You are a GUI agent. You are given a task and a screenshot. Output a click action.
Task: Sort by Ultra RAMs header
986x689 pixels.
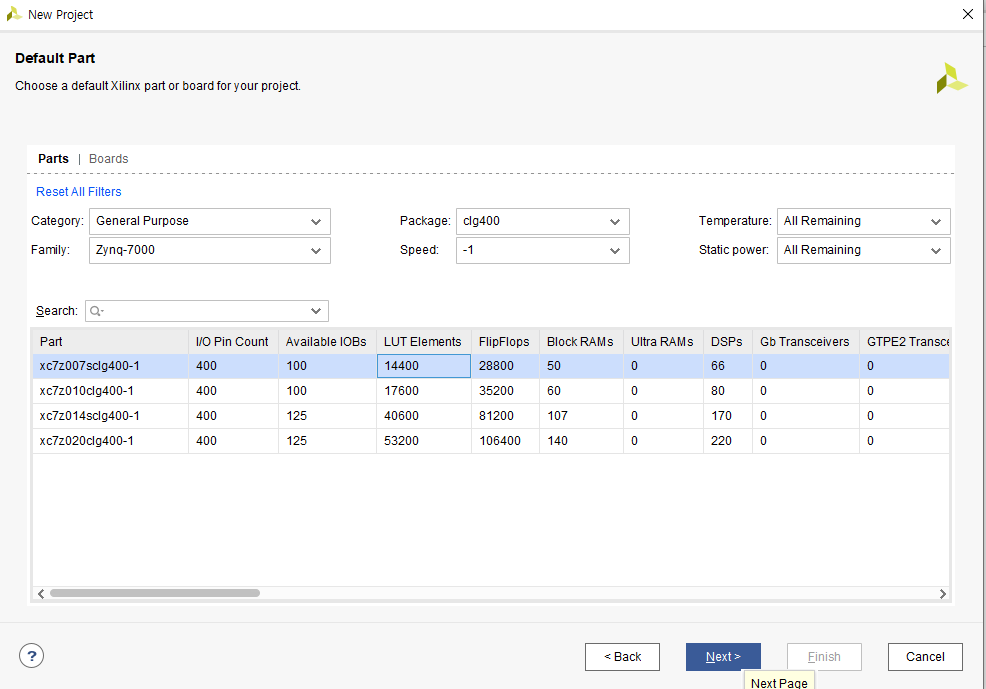pyautogui.click(x=663, y=341)
